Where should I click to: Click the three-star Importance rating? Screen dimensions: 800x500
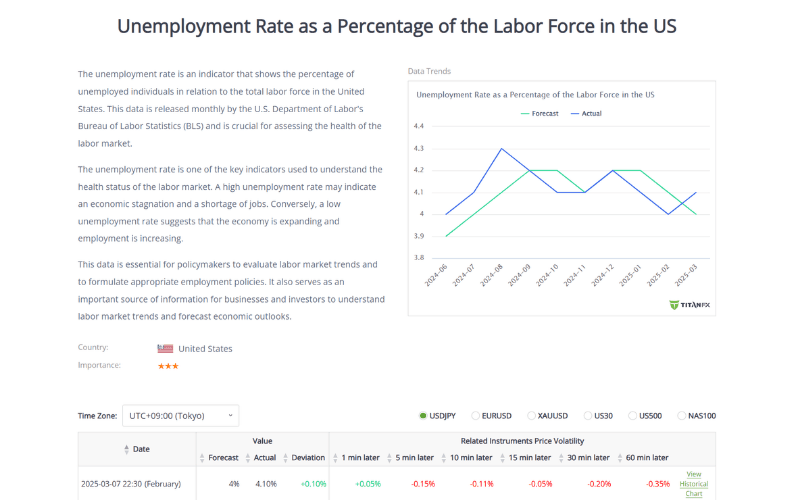tap(168, 366)
